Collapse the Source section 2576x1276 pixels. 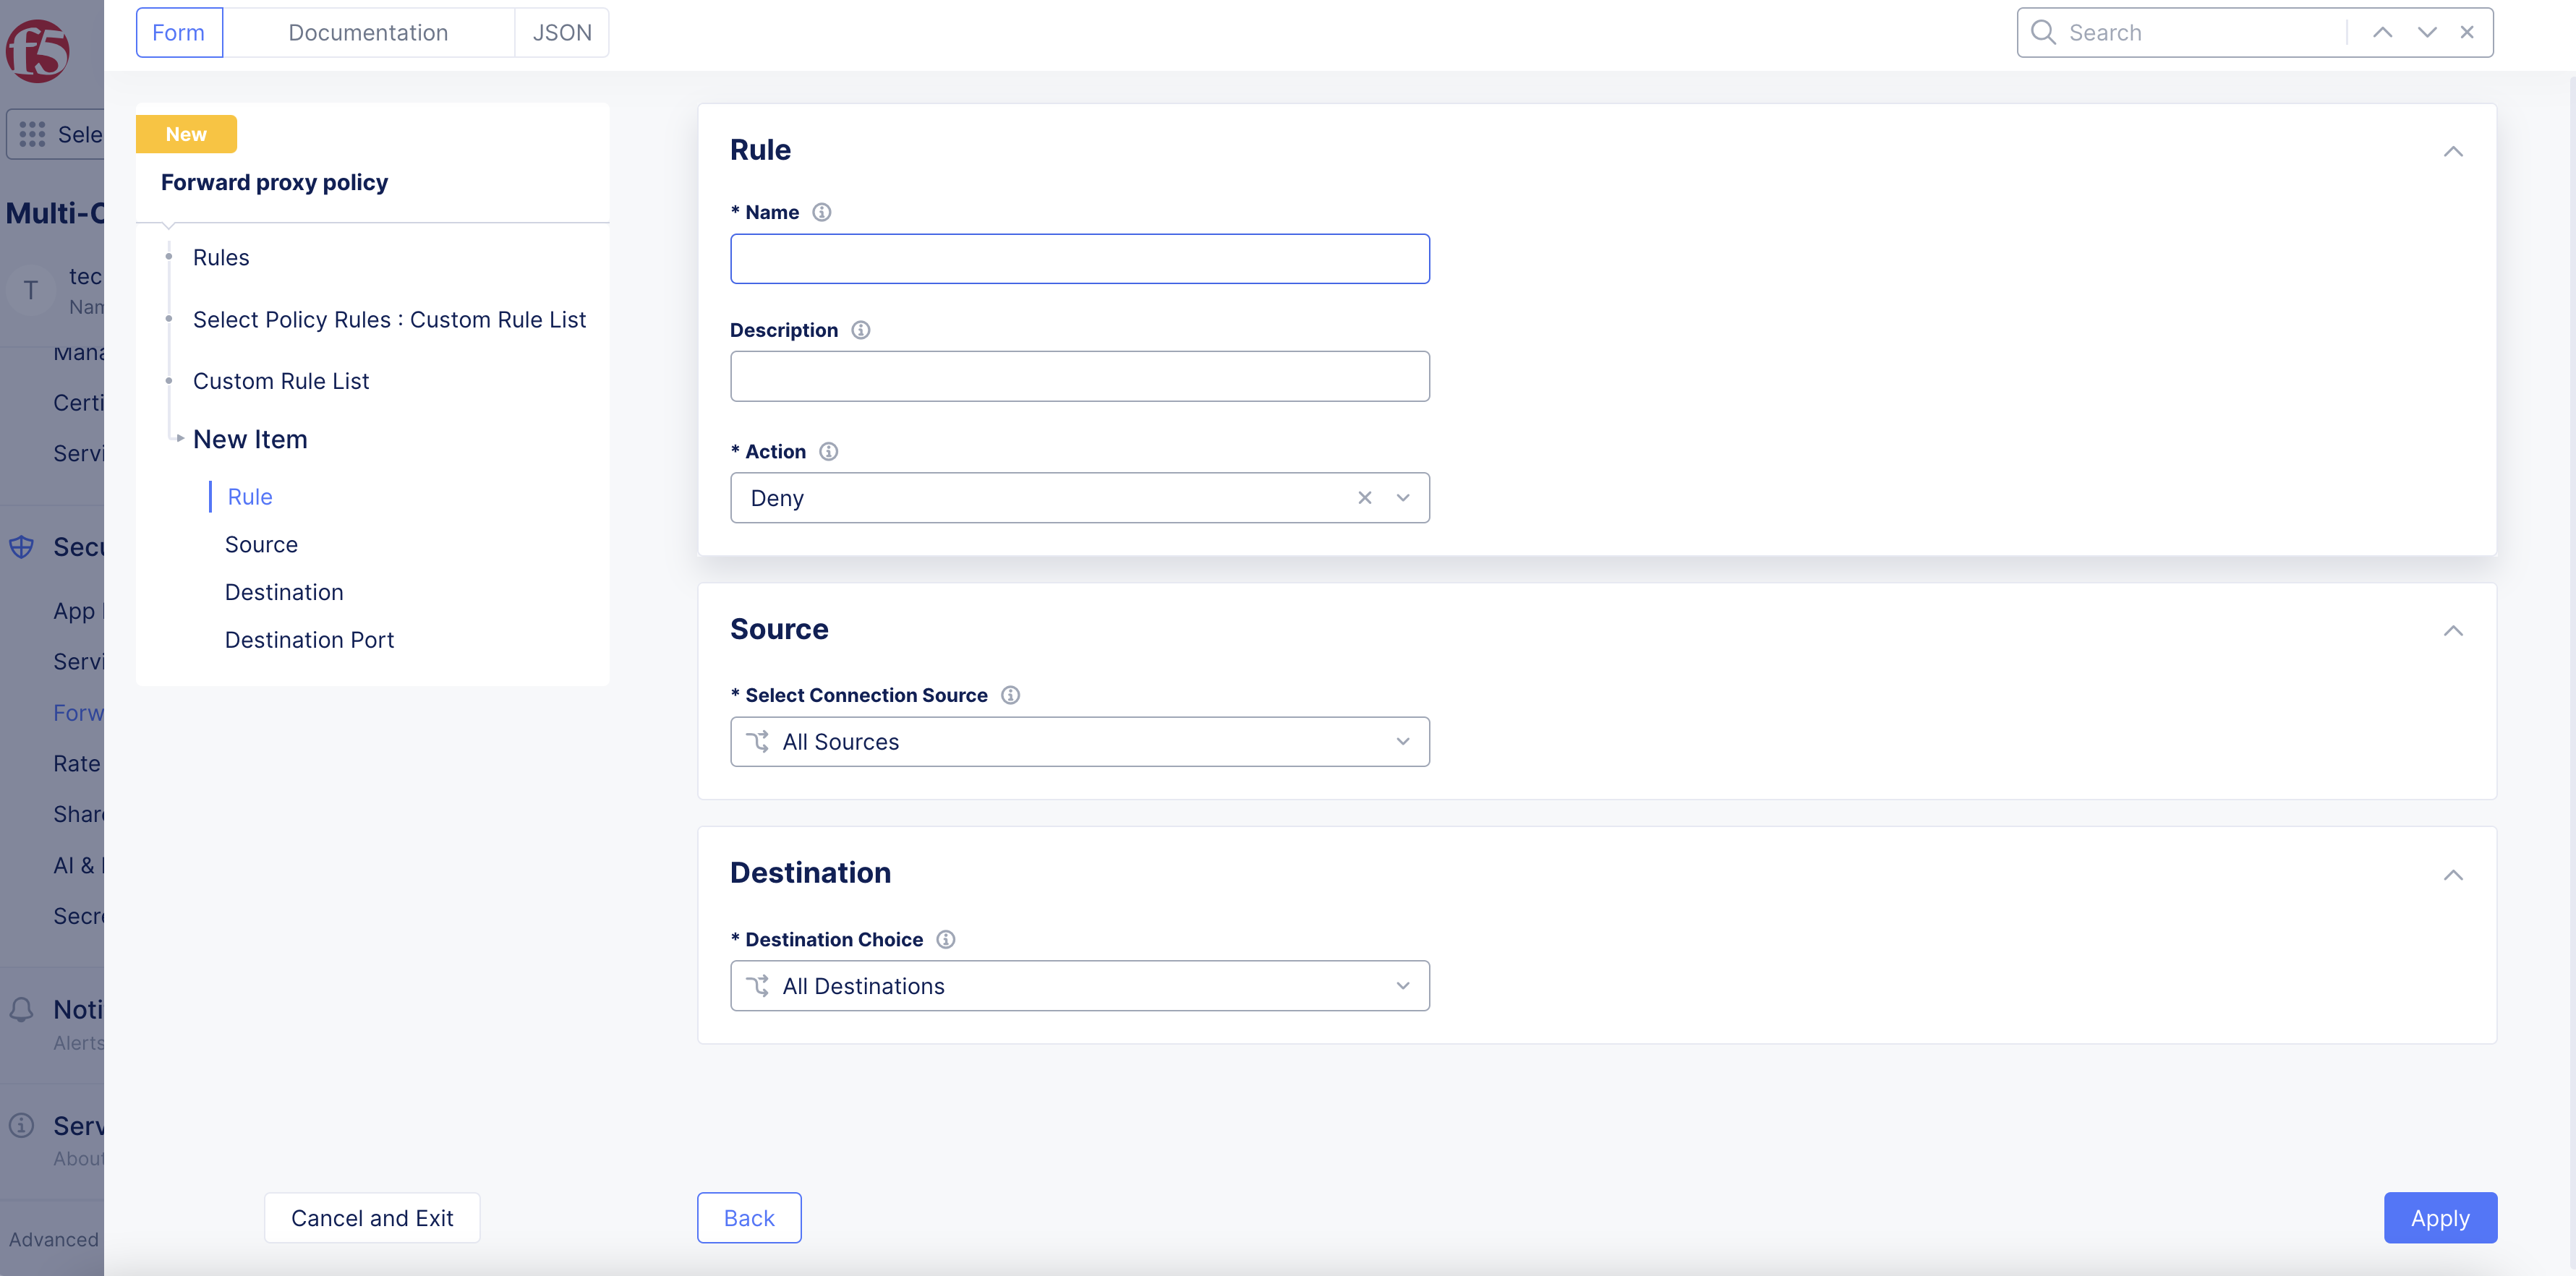[2452, 630]
